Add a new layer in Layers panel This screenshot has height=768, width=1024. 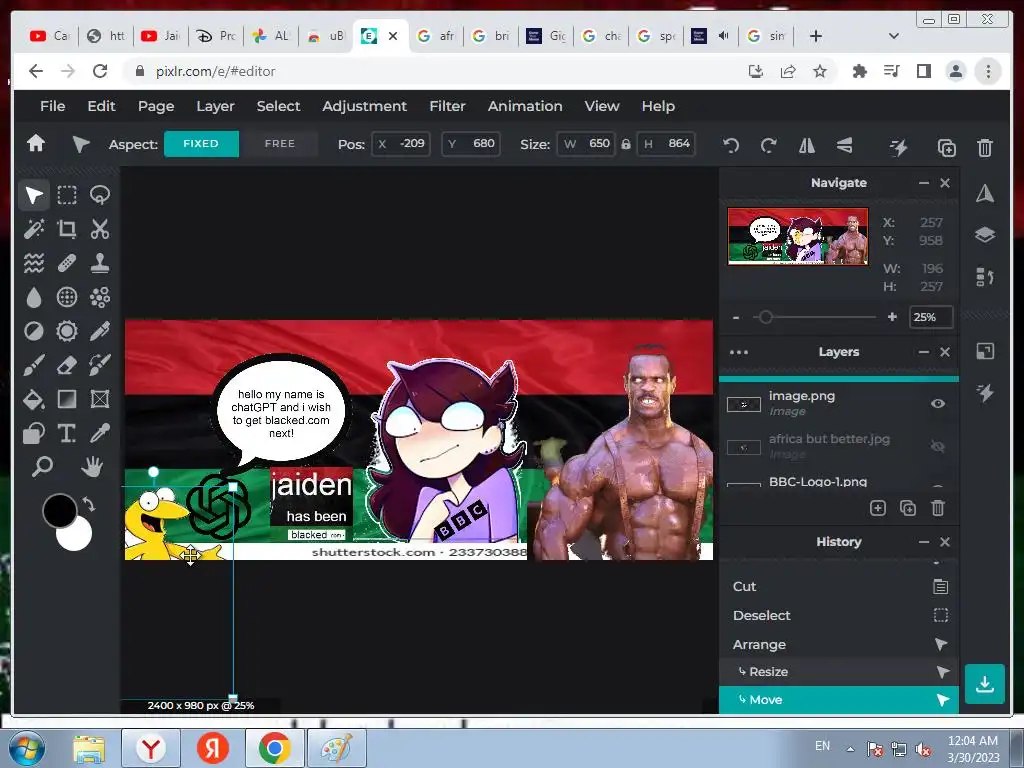click(x=878, y=508)
